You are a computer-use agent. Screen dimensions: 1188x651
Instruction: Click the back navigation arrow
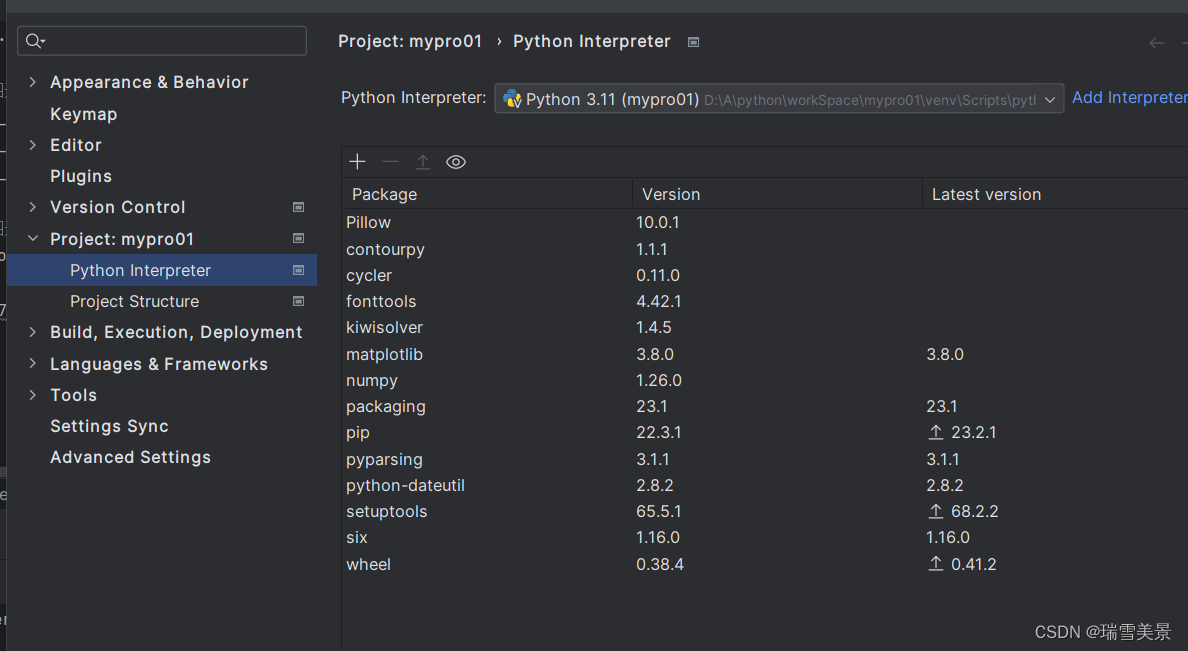pyautogui.click(x=1156, y=43)
